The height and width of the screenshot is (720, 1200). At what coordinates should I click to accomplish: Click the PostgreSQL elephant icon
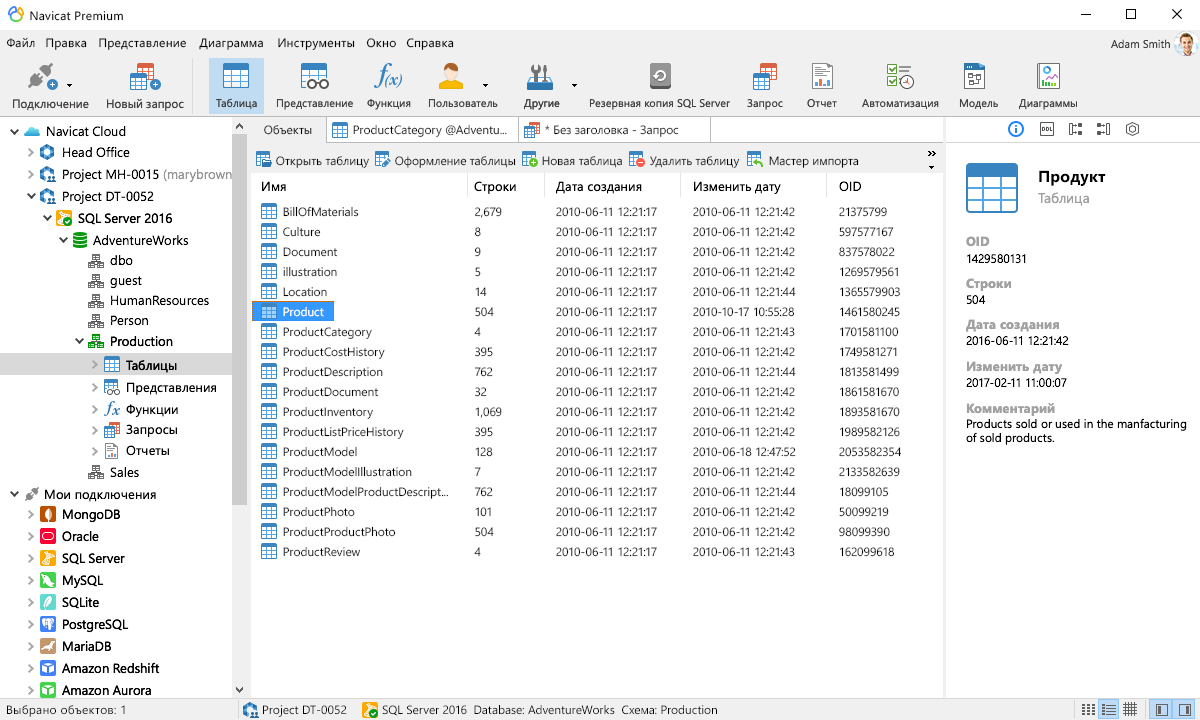pyautogui.click(x=47, y=625)
